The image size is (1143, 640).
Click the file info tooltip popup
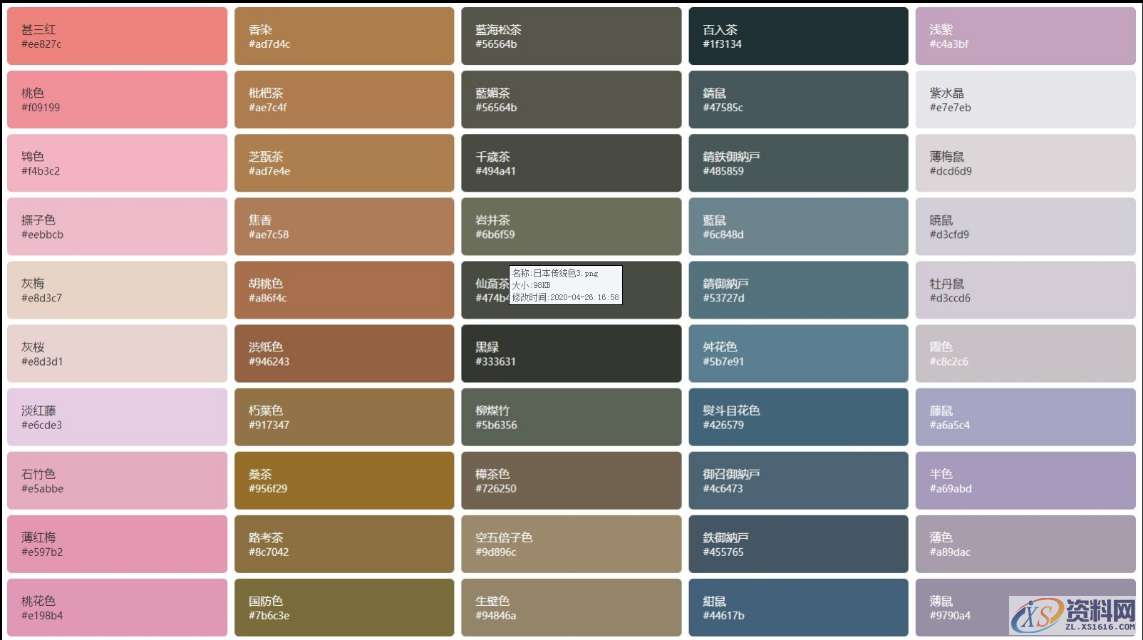(565, 285)
